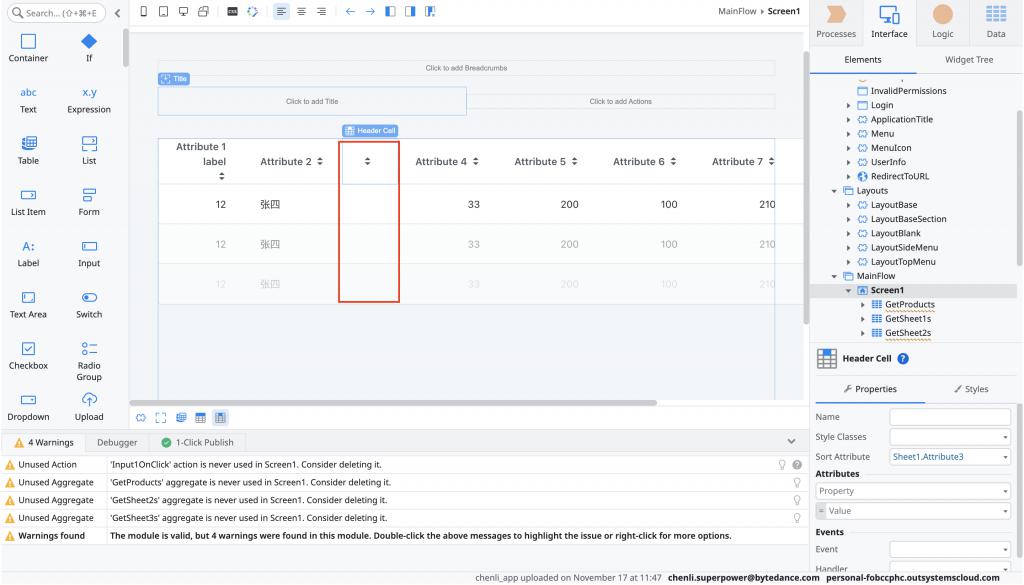Select the Switch widget in the toolbox
Viewport: 1024px width, 585px height.
click(89, 304)
